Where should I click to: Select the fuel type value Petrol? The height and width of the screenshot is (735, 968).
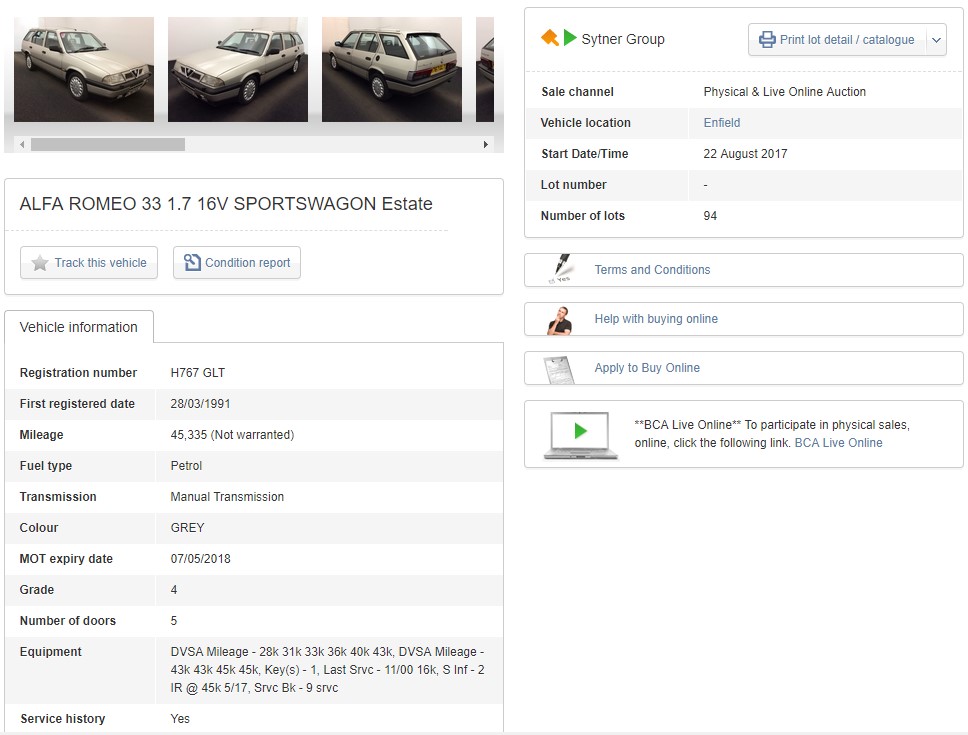pos(186,466)
